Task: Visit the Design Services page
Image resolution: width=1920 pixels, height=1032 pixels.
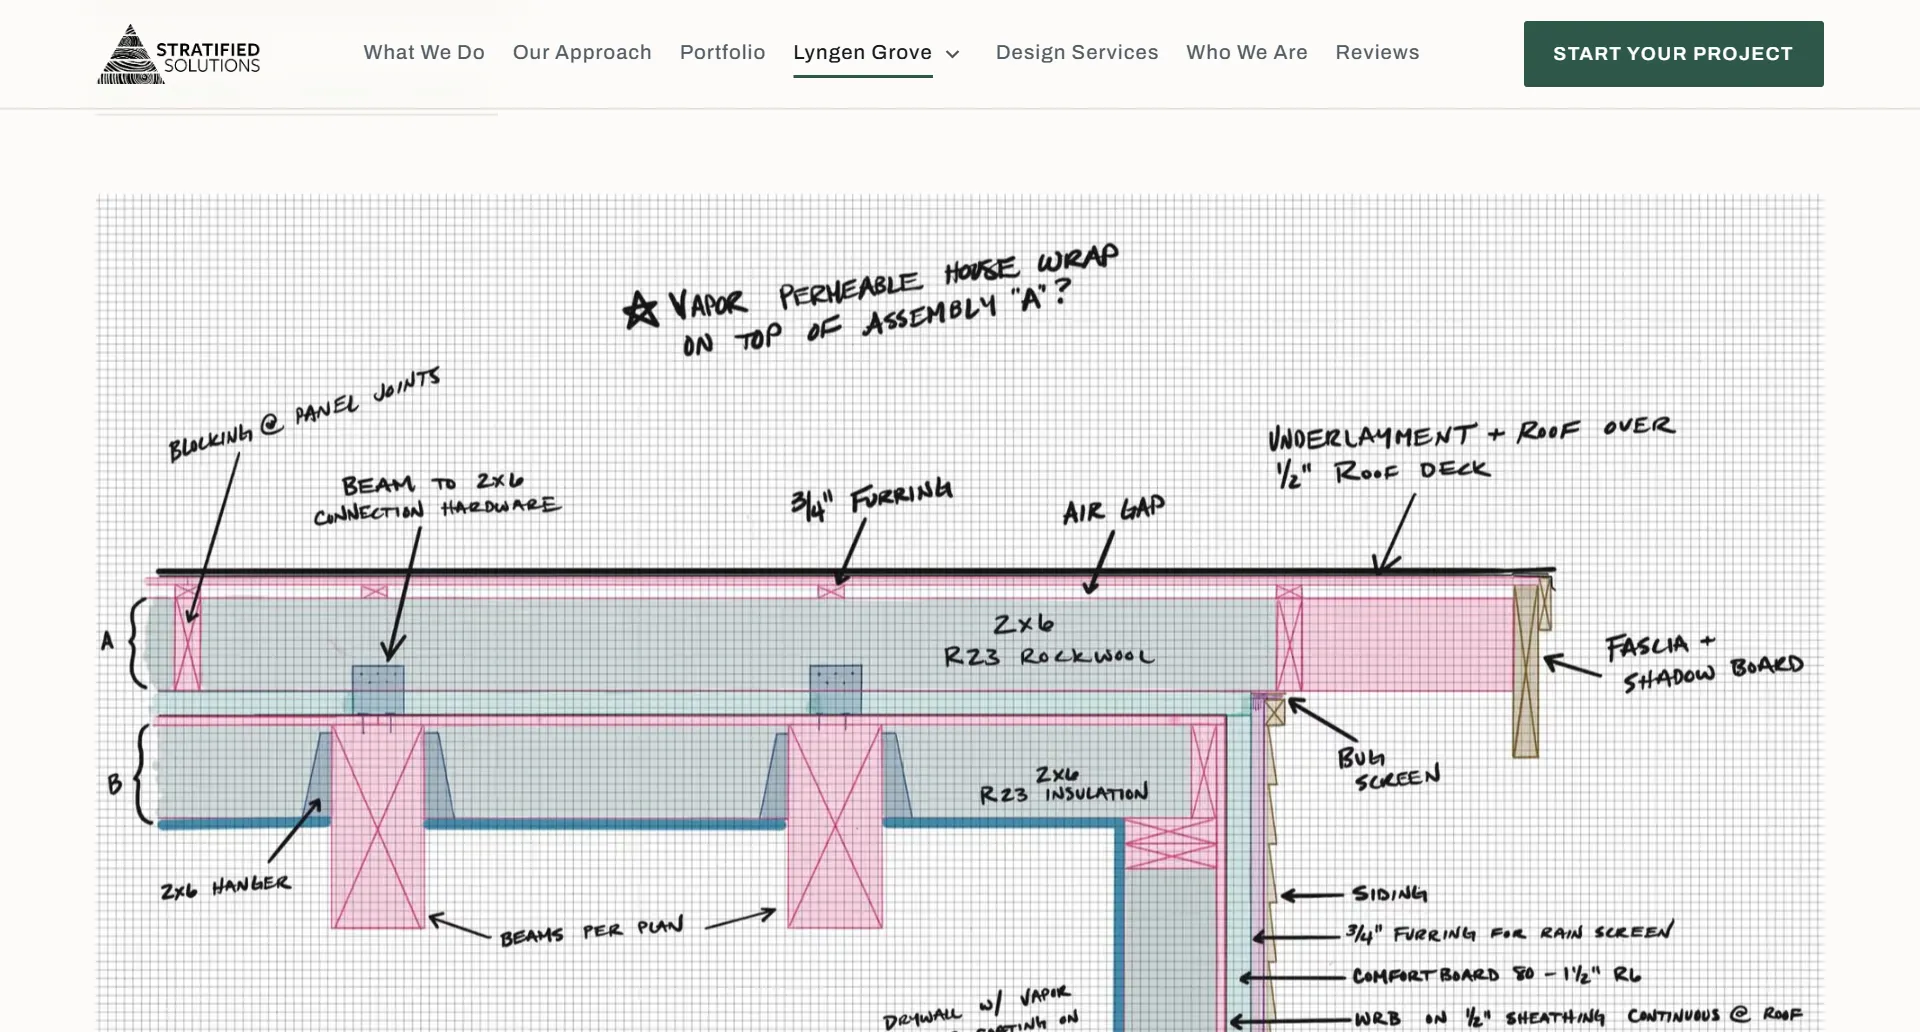Action: [1077, 53]
